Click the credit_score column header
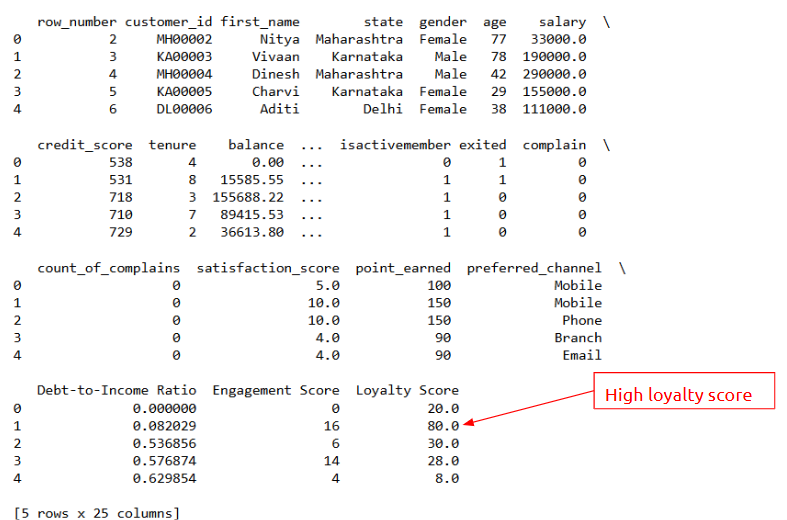Viewport: 787px width, 520px height. click(x=85, y=146)
